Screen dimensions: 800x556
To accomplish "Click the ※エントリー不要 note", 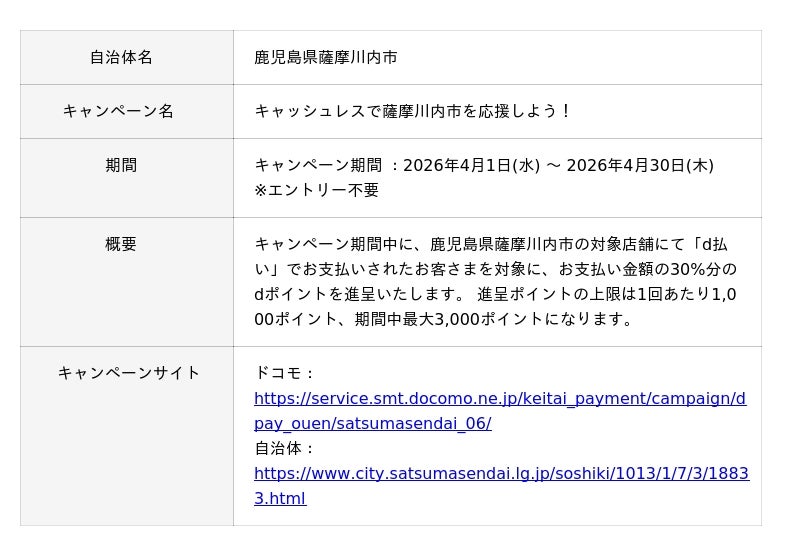I will click(316, 190).
